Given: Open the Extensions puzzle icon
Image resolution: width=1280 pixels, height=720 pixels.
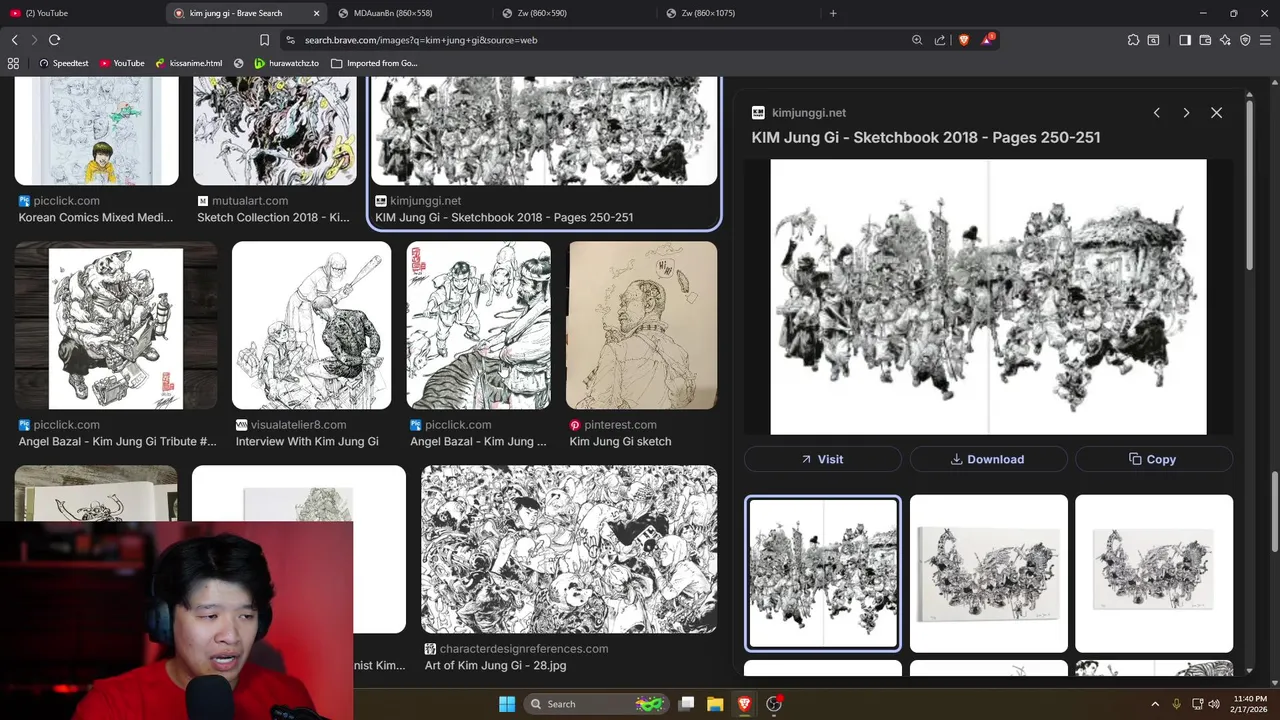Looking at the screenshot, I should 1133,40.
